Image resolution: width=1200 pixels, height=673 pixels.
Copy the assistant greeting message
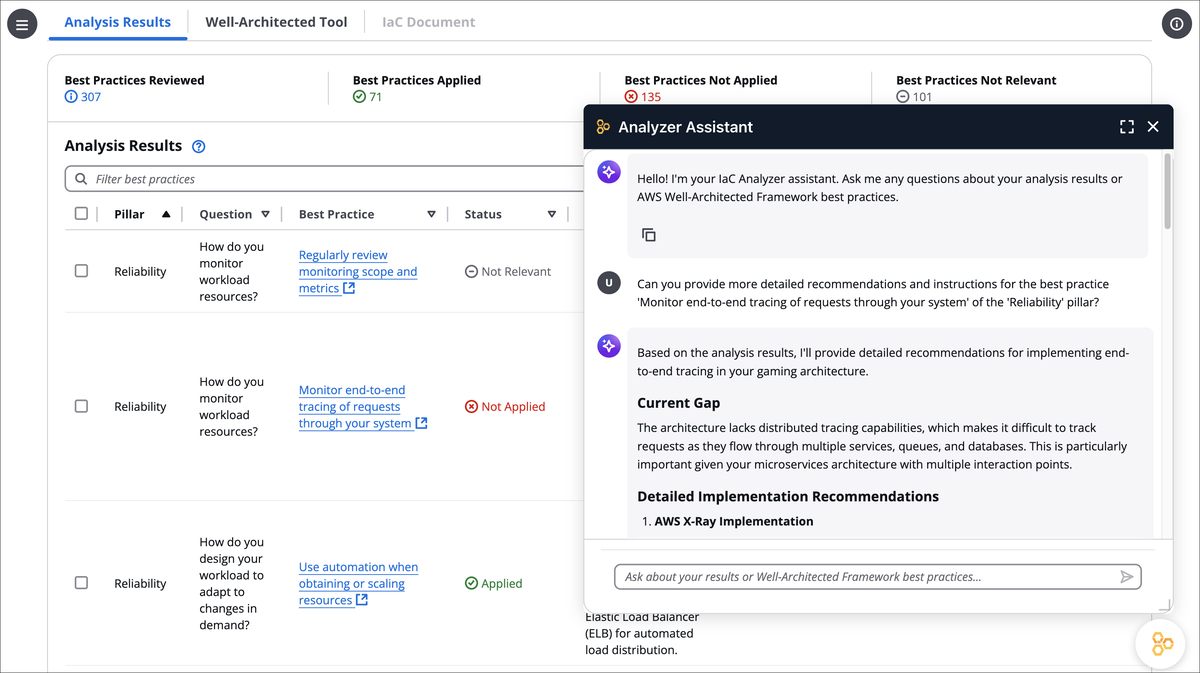648,235
